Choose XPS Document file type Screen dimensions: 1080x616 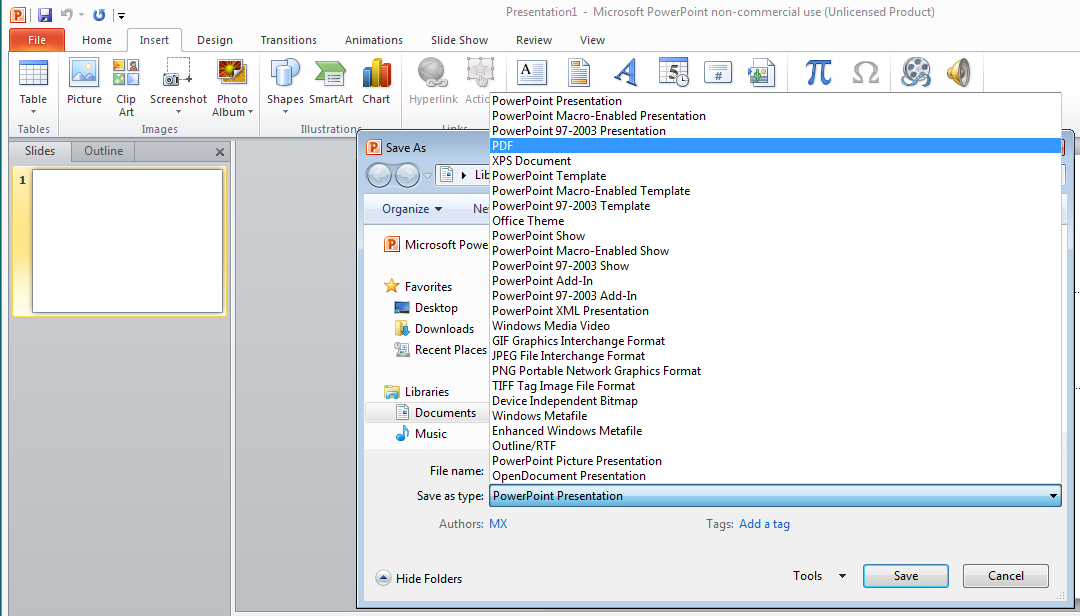[776, 161]
